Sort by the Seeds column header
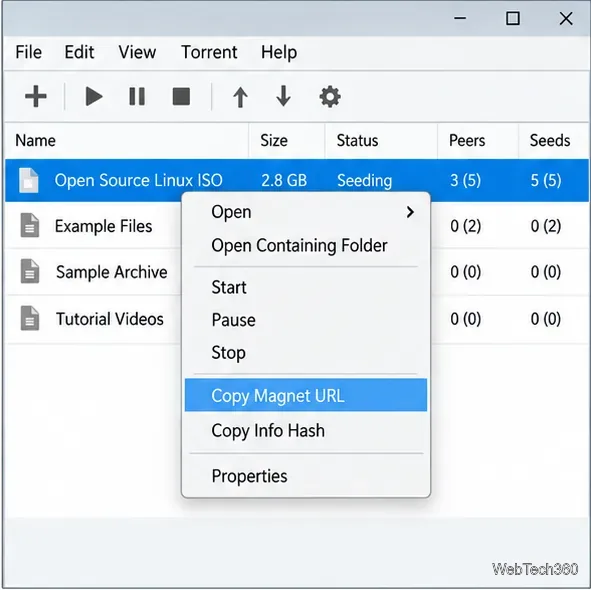 (x=554, y=141)
